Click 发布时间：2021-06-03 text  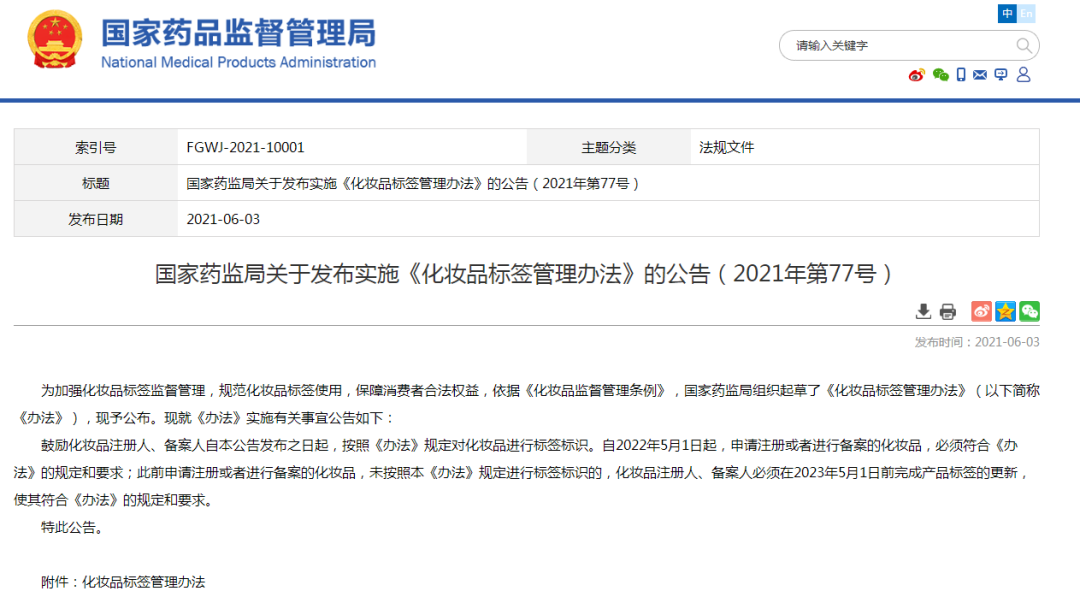(x=977, y=342)
